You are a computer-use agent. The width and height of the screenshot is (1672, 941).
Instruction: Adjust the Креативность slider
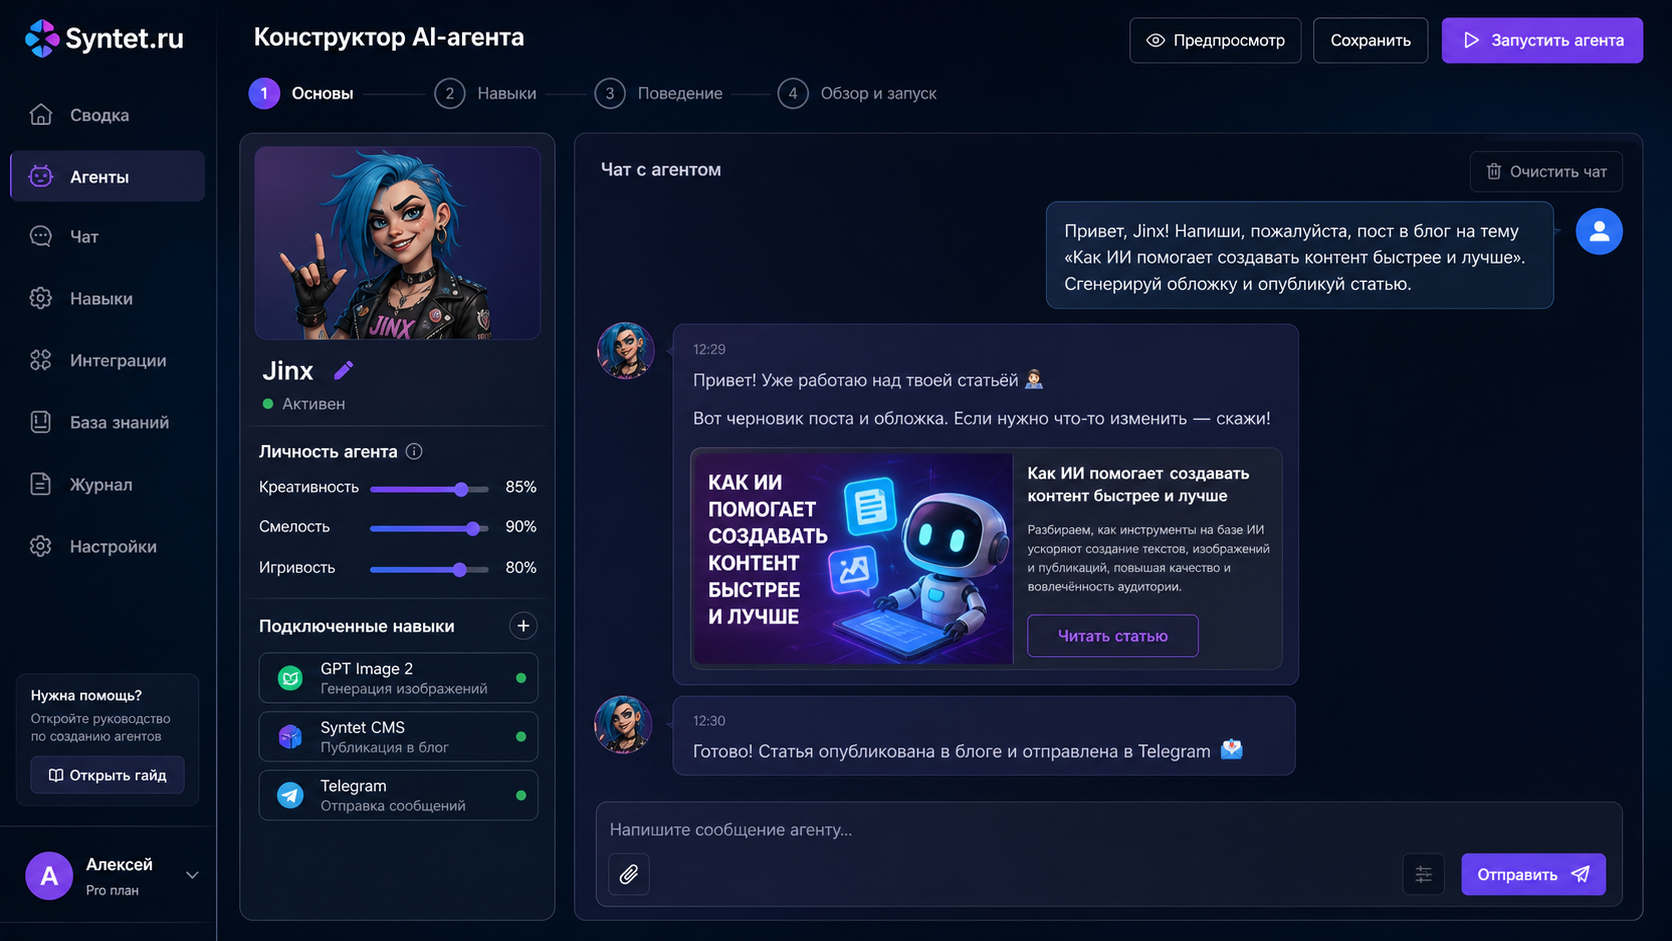click(429, 490)
